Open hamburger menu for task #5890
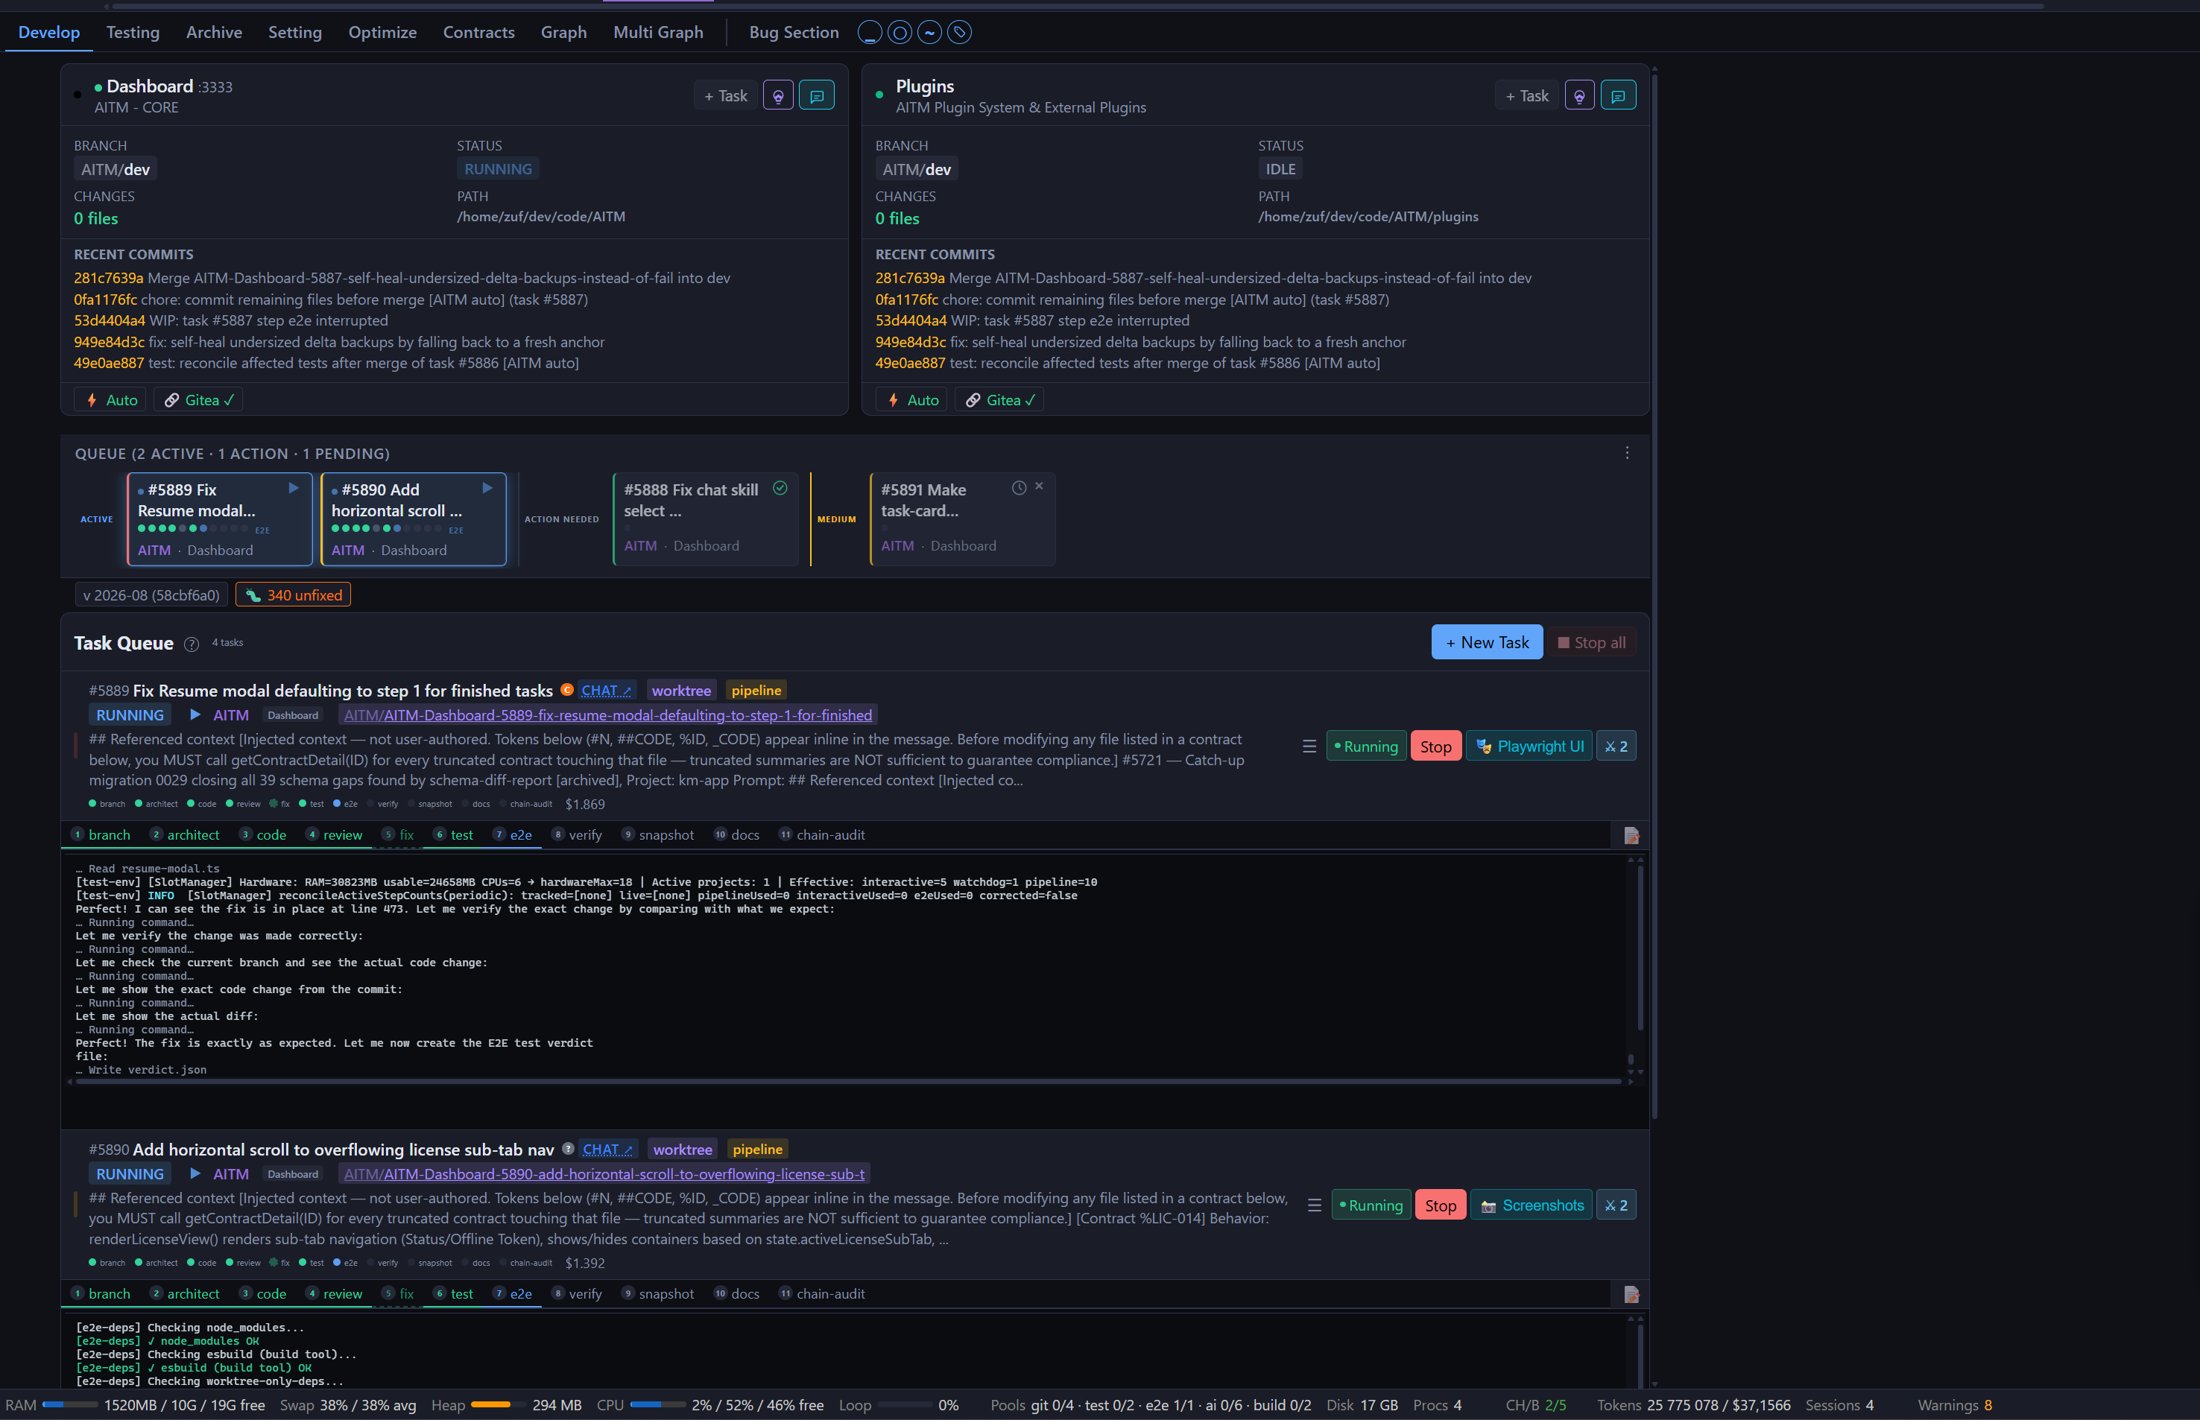Viewport: 2200px width, 1420px height. click(1314, 1206)
